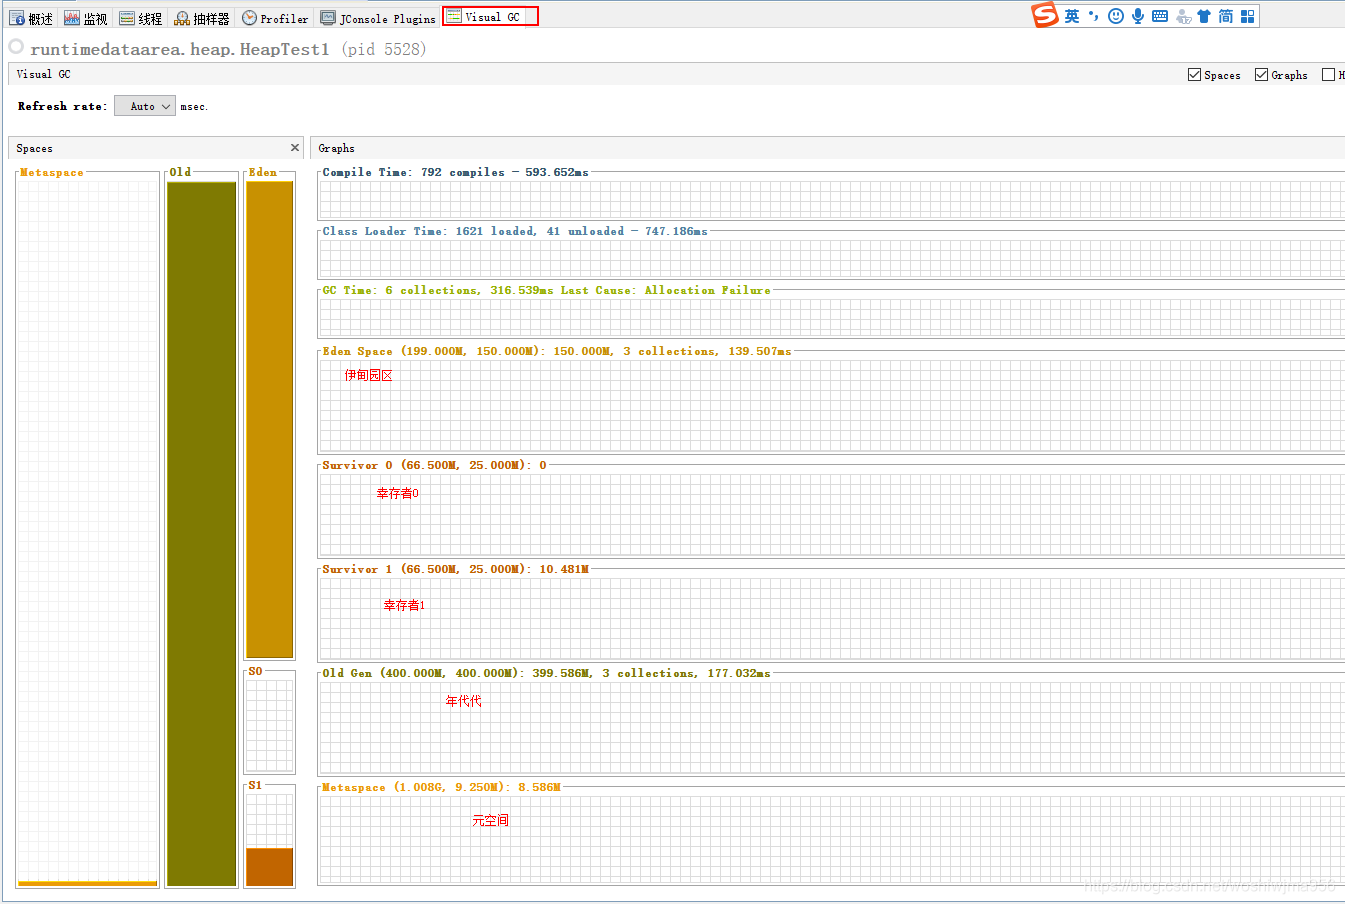Select the Visual GC tab
The image size is (1345, 904).
point(491,17)
